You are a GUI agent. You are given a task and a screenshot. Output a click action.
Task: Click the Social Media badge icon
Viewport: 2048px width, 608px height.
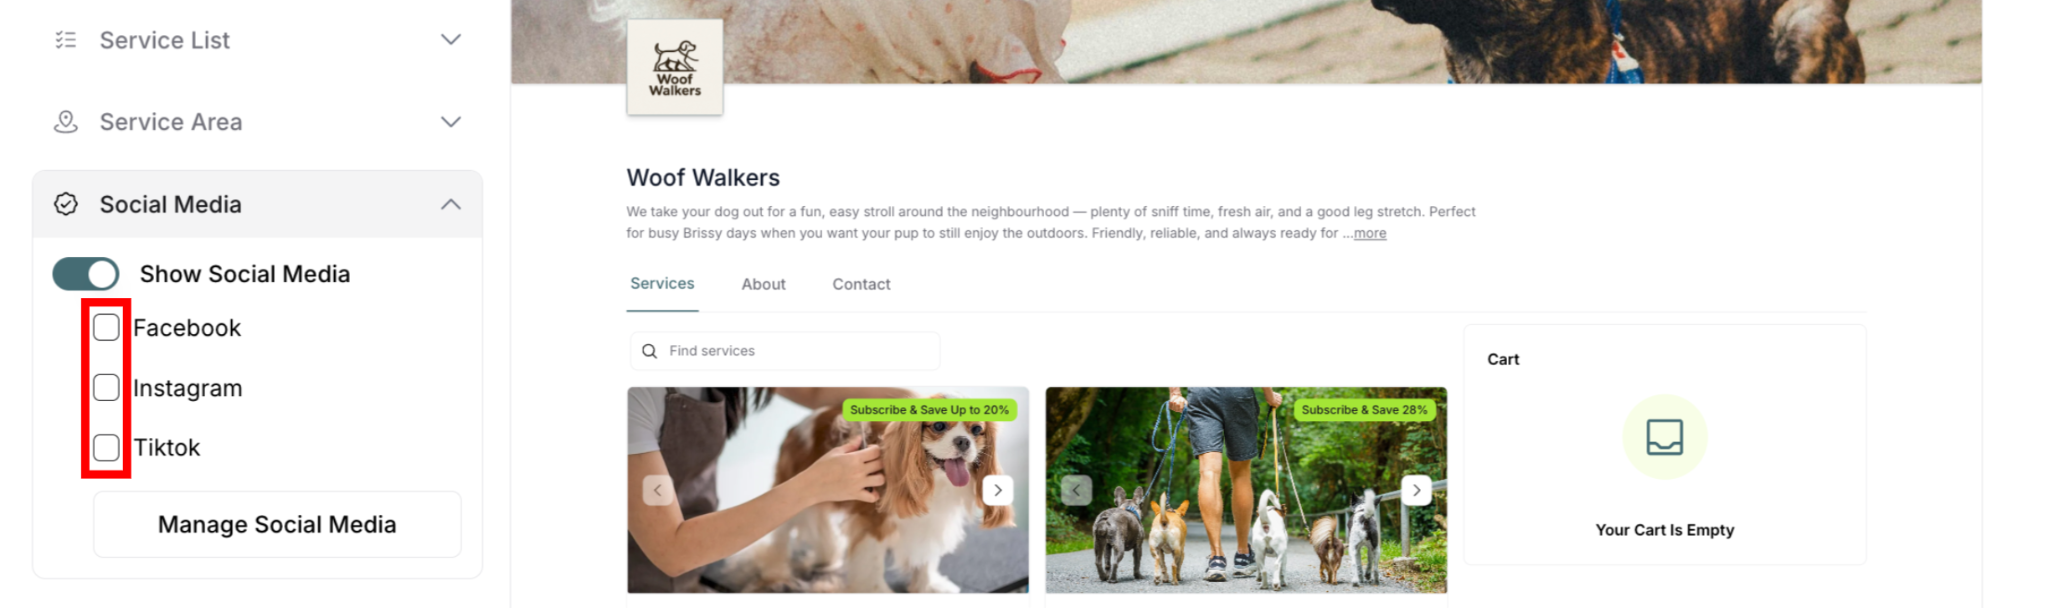tap(66, 204)
